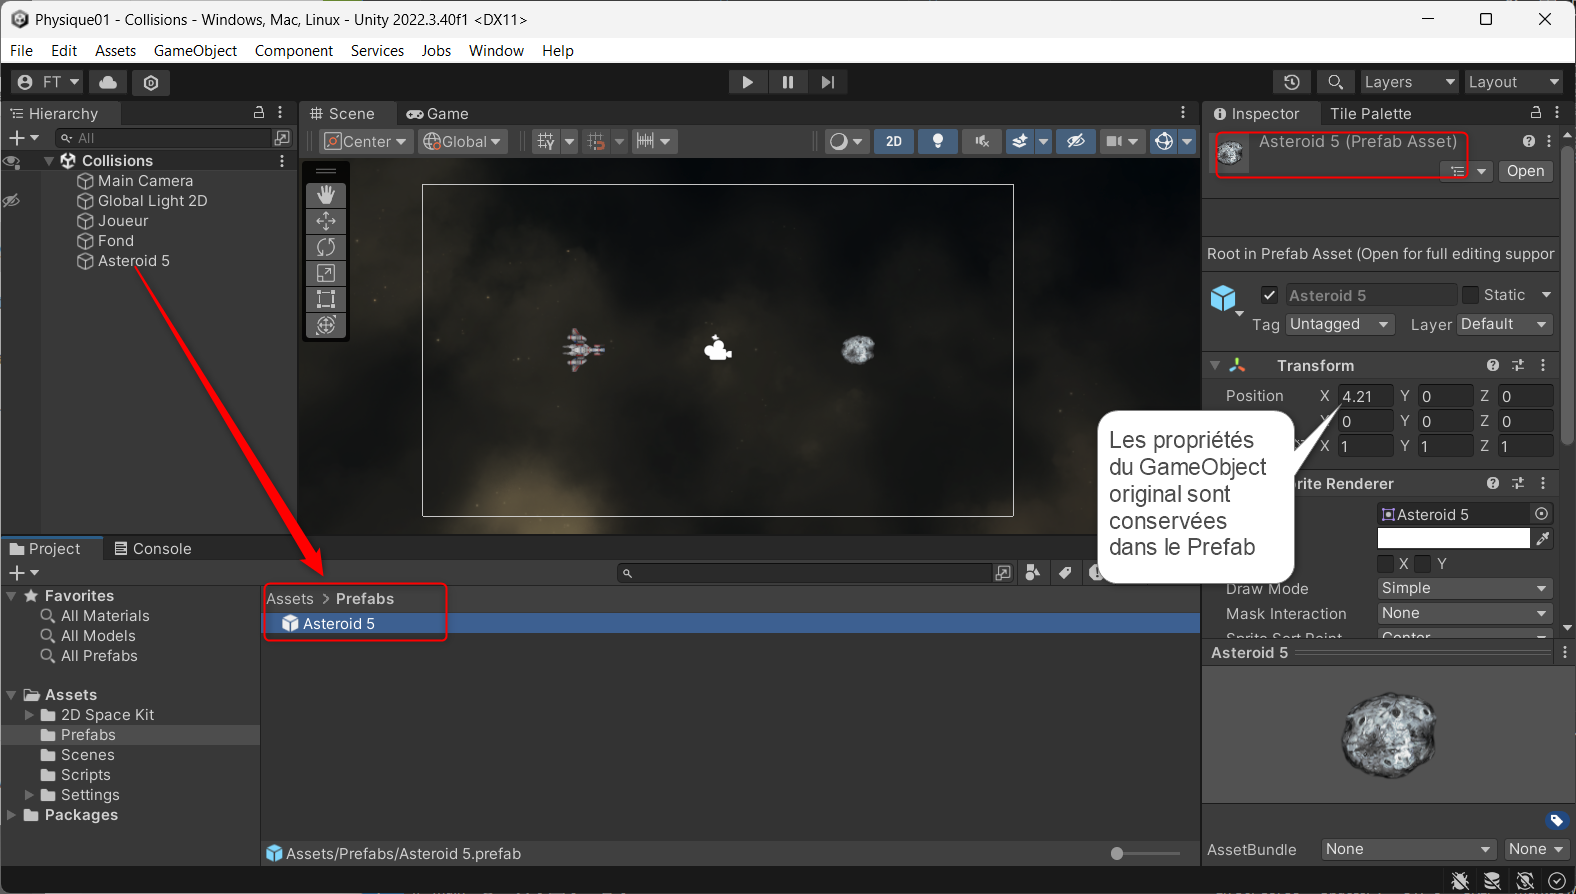Viewport: 1576px width, 894px height.
Task: Open the Draw Mode Simple dropdown
Action: 1464,588
